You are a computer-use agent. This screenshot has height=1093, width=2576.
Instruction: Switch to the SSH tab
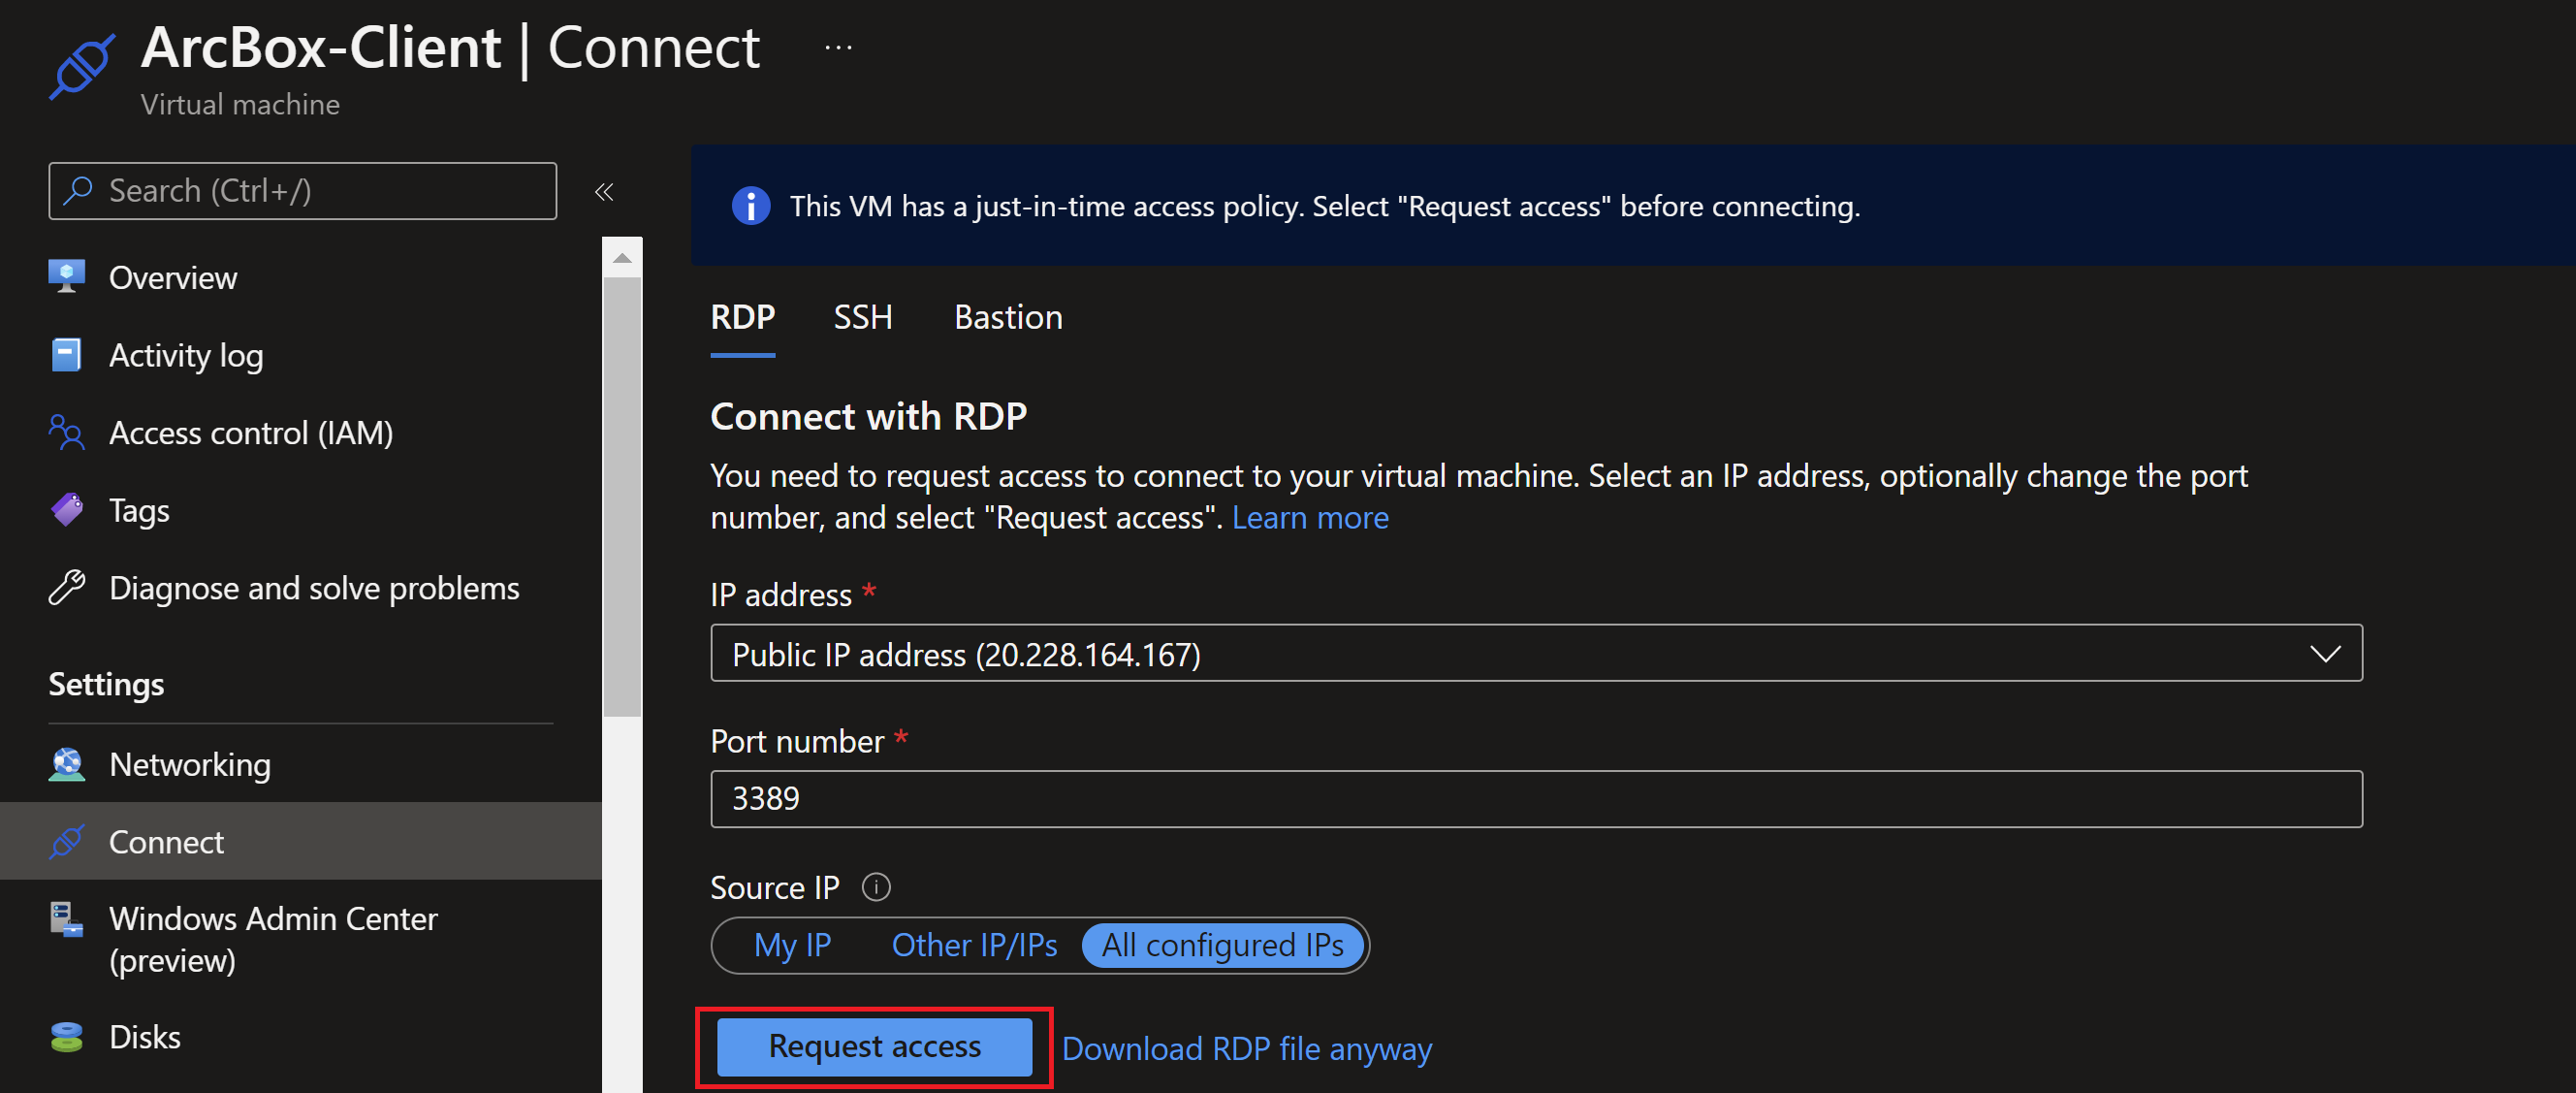point(862,317)
